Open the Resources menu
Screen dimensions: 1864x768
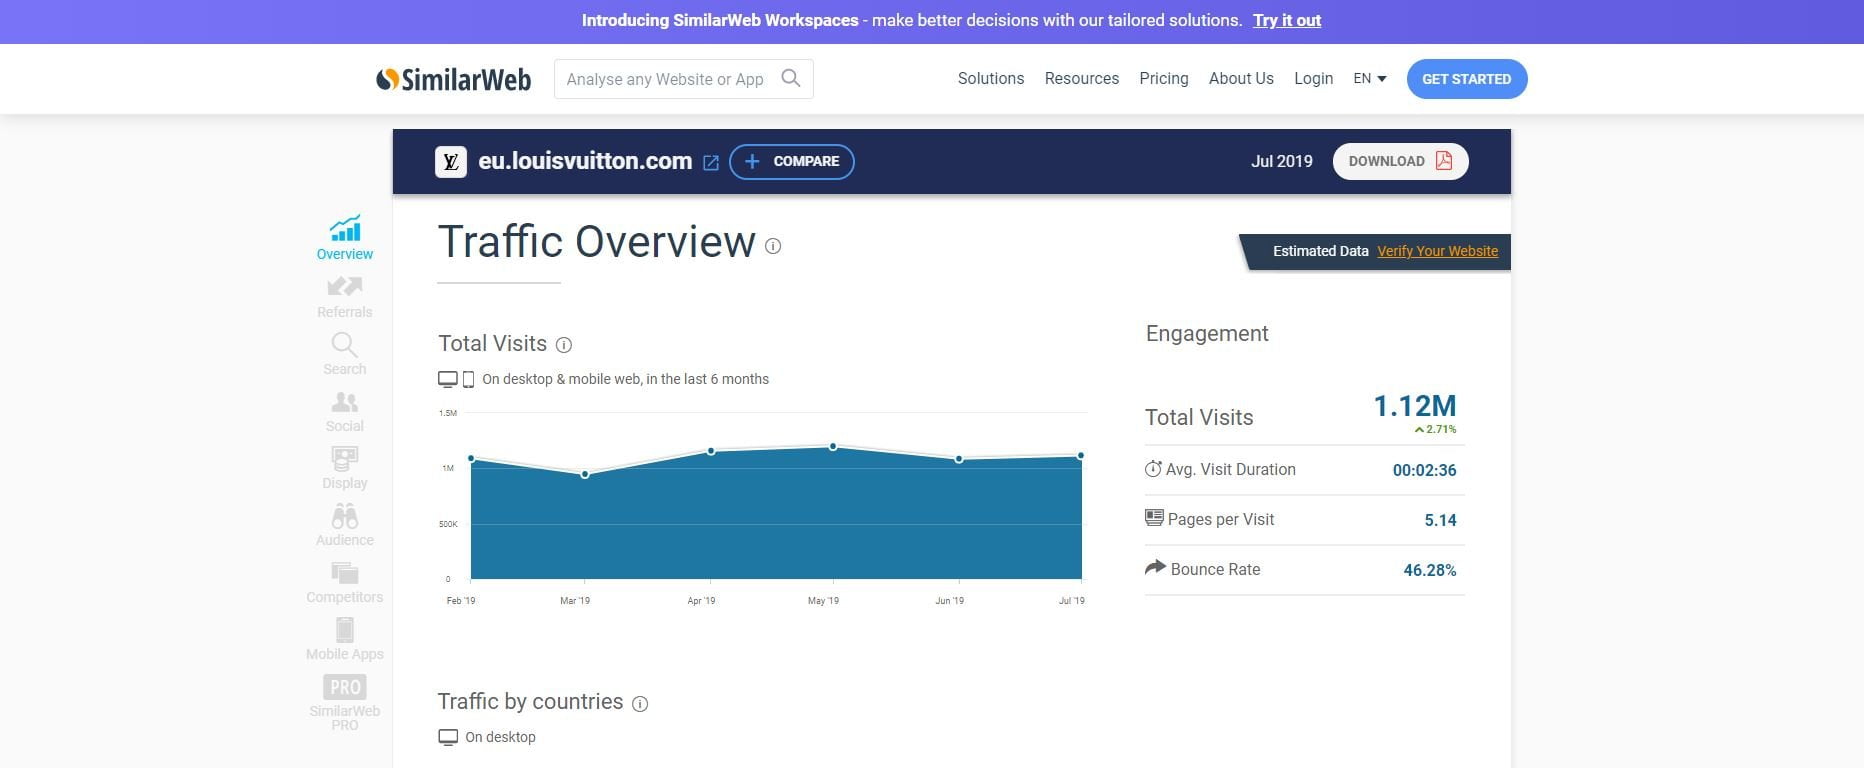pos(1082,78)
